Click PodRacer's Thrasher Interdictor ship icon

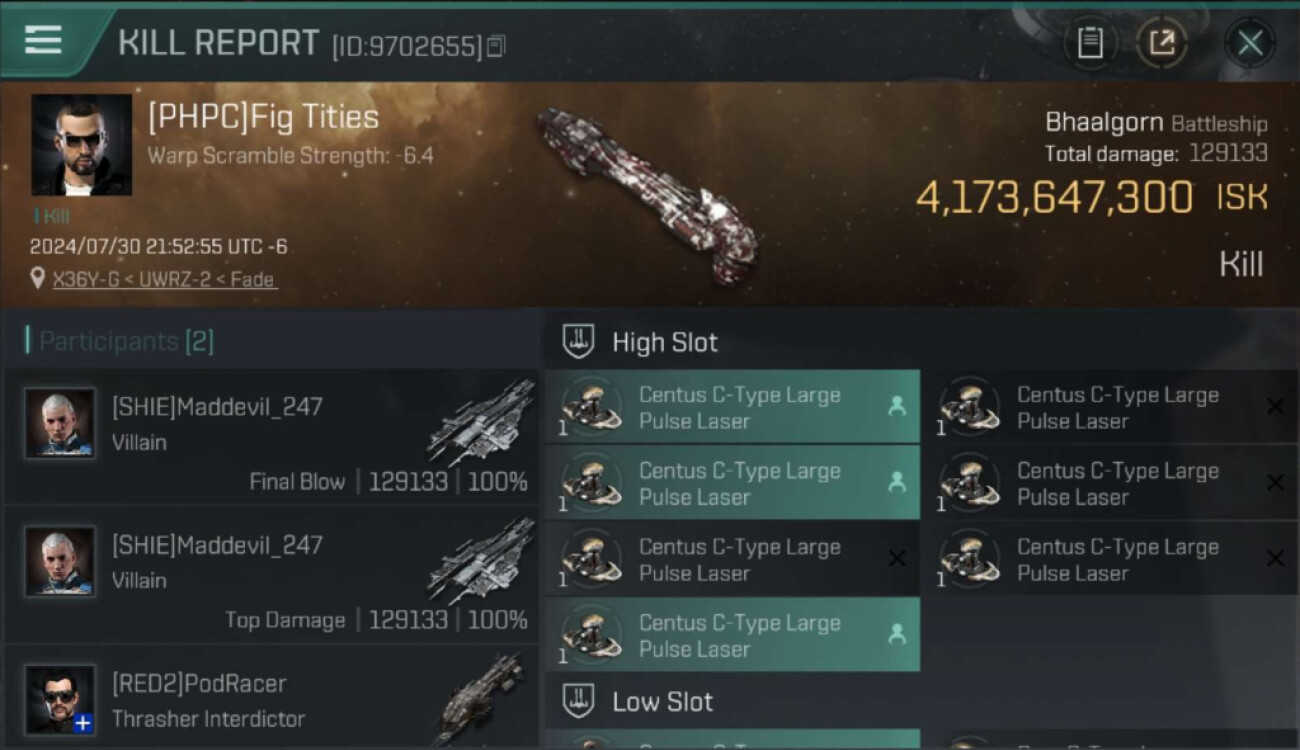click(x=480, y=699)
